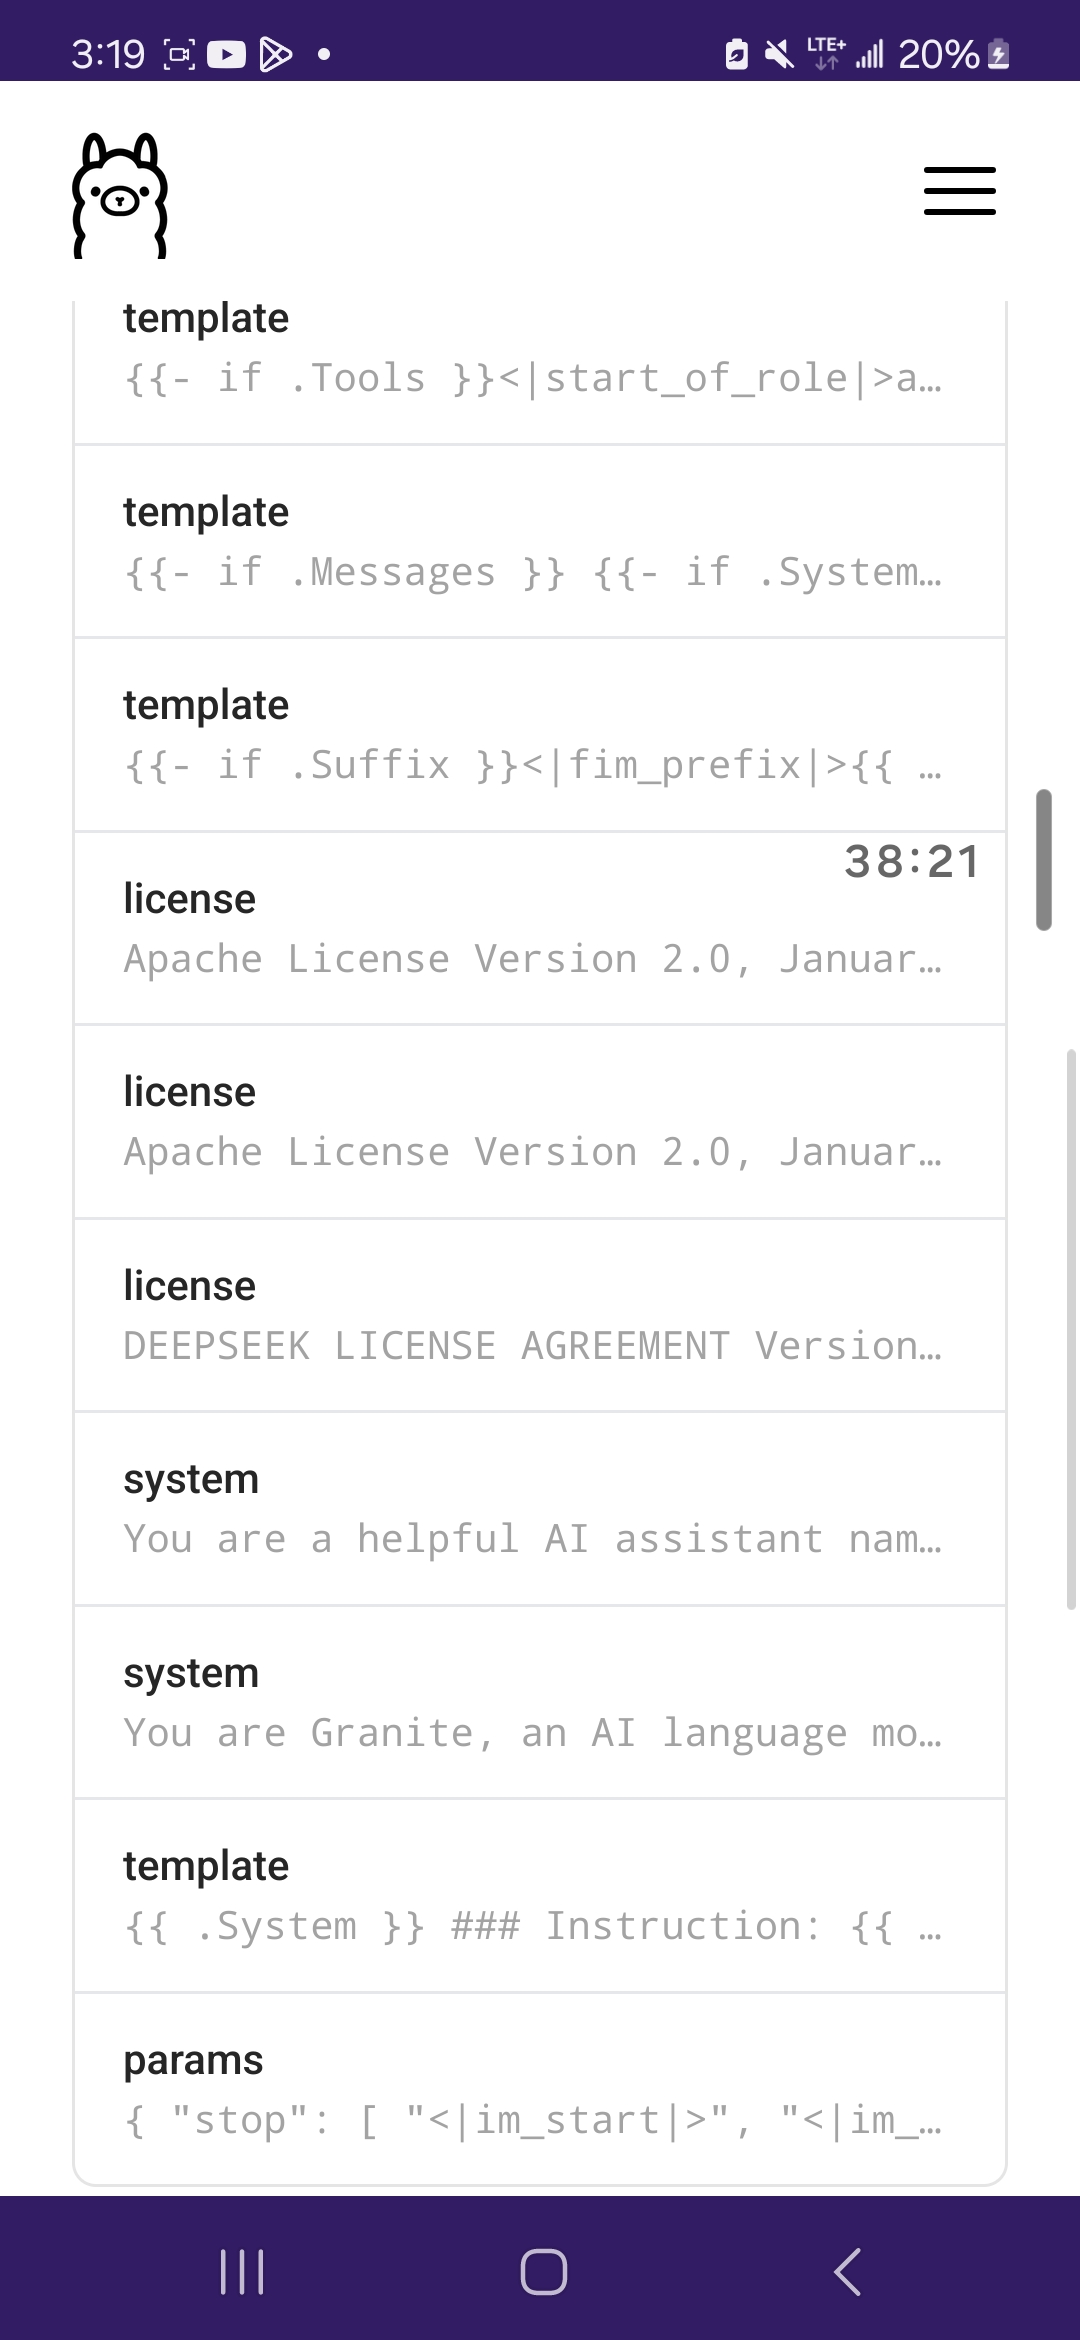Click the page scrollbar thumb
The height and width of the screenshot is (2340, 1080).
[1044, 860]
